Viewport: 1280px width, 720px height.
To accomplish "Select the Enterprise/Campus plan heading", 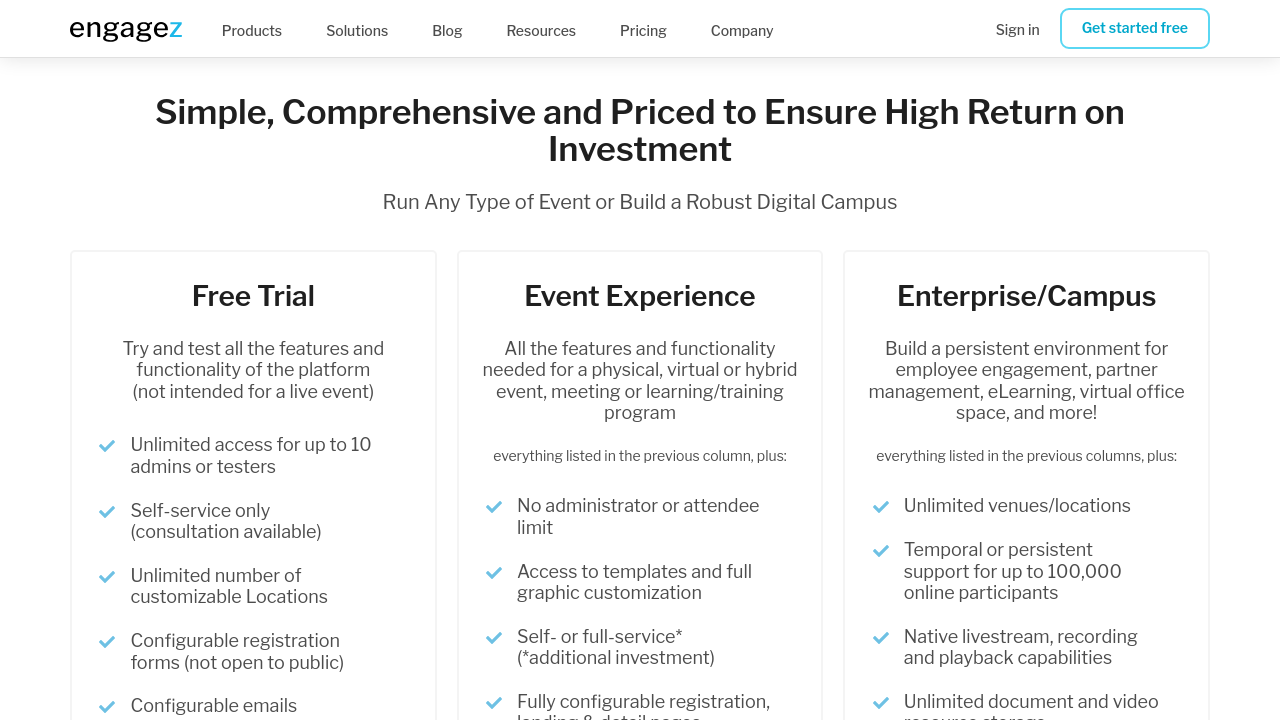I will pos(1026,296).
